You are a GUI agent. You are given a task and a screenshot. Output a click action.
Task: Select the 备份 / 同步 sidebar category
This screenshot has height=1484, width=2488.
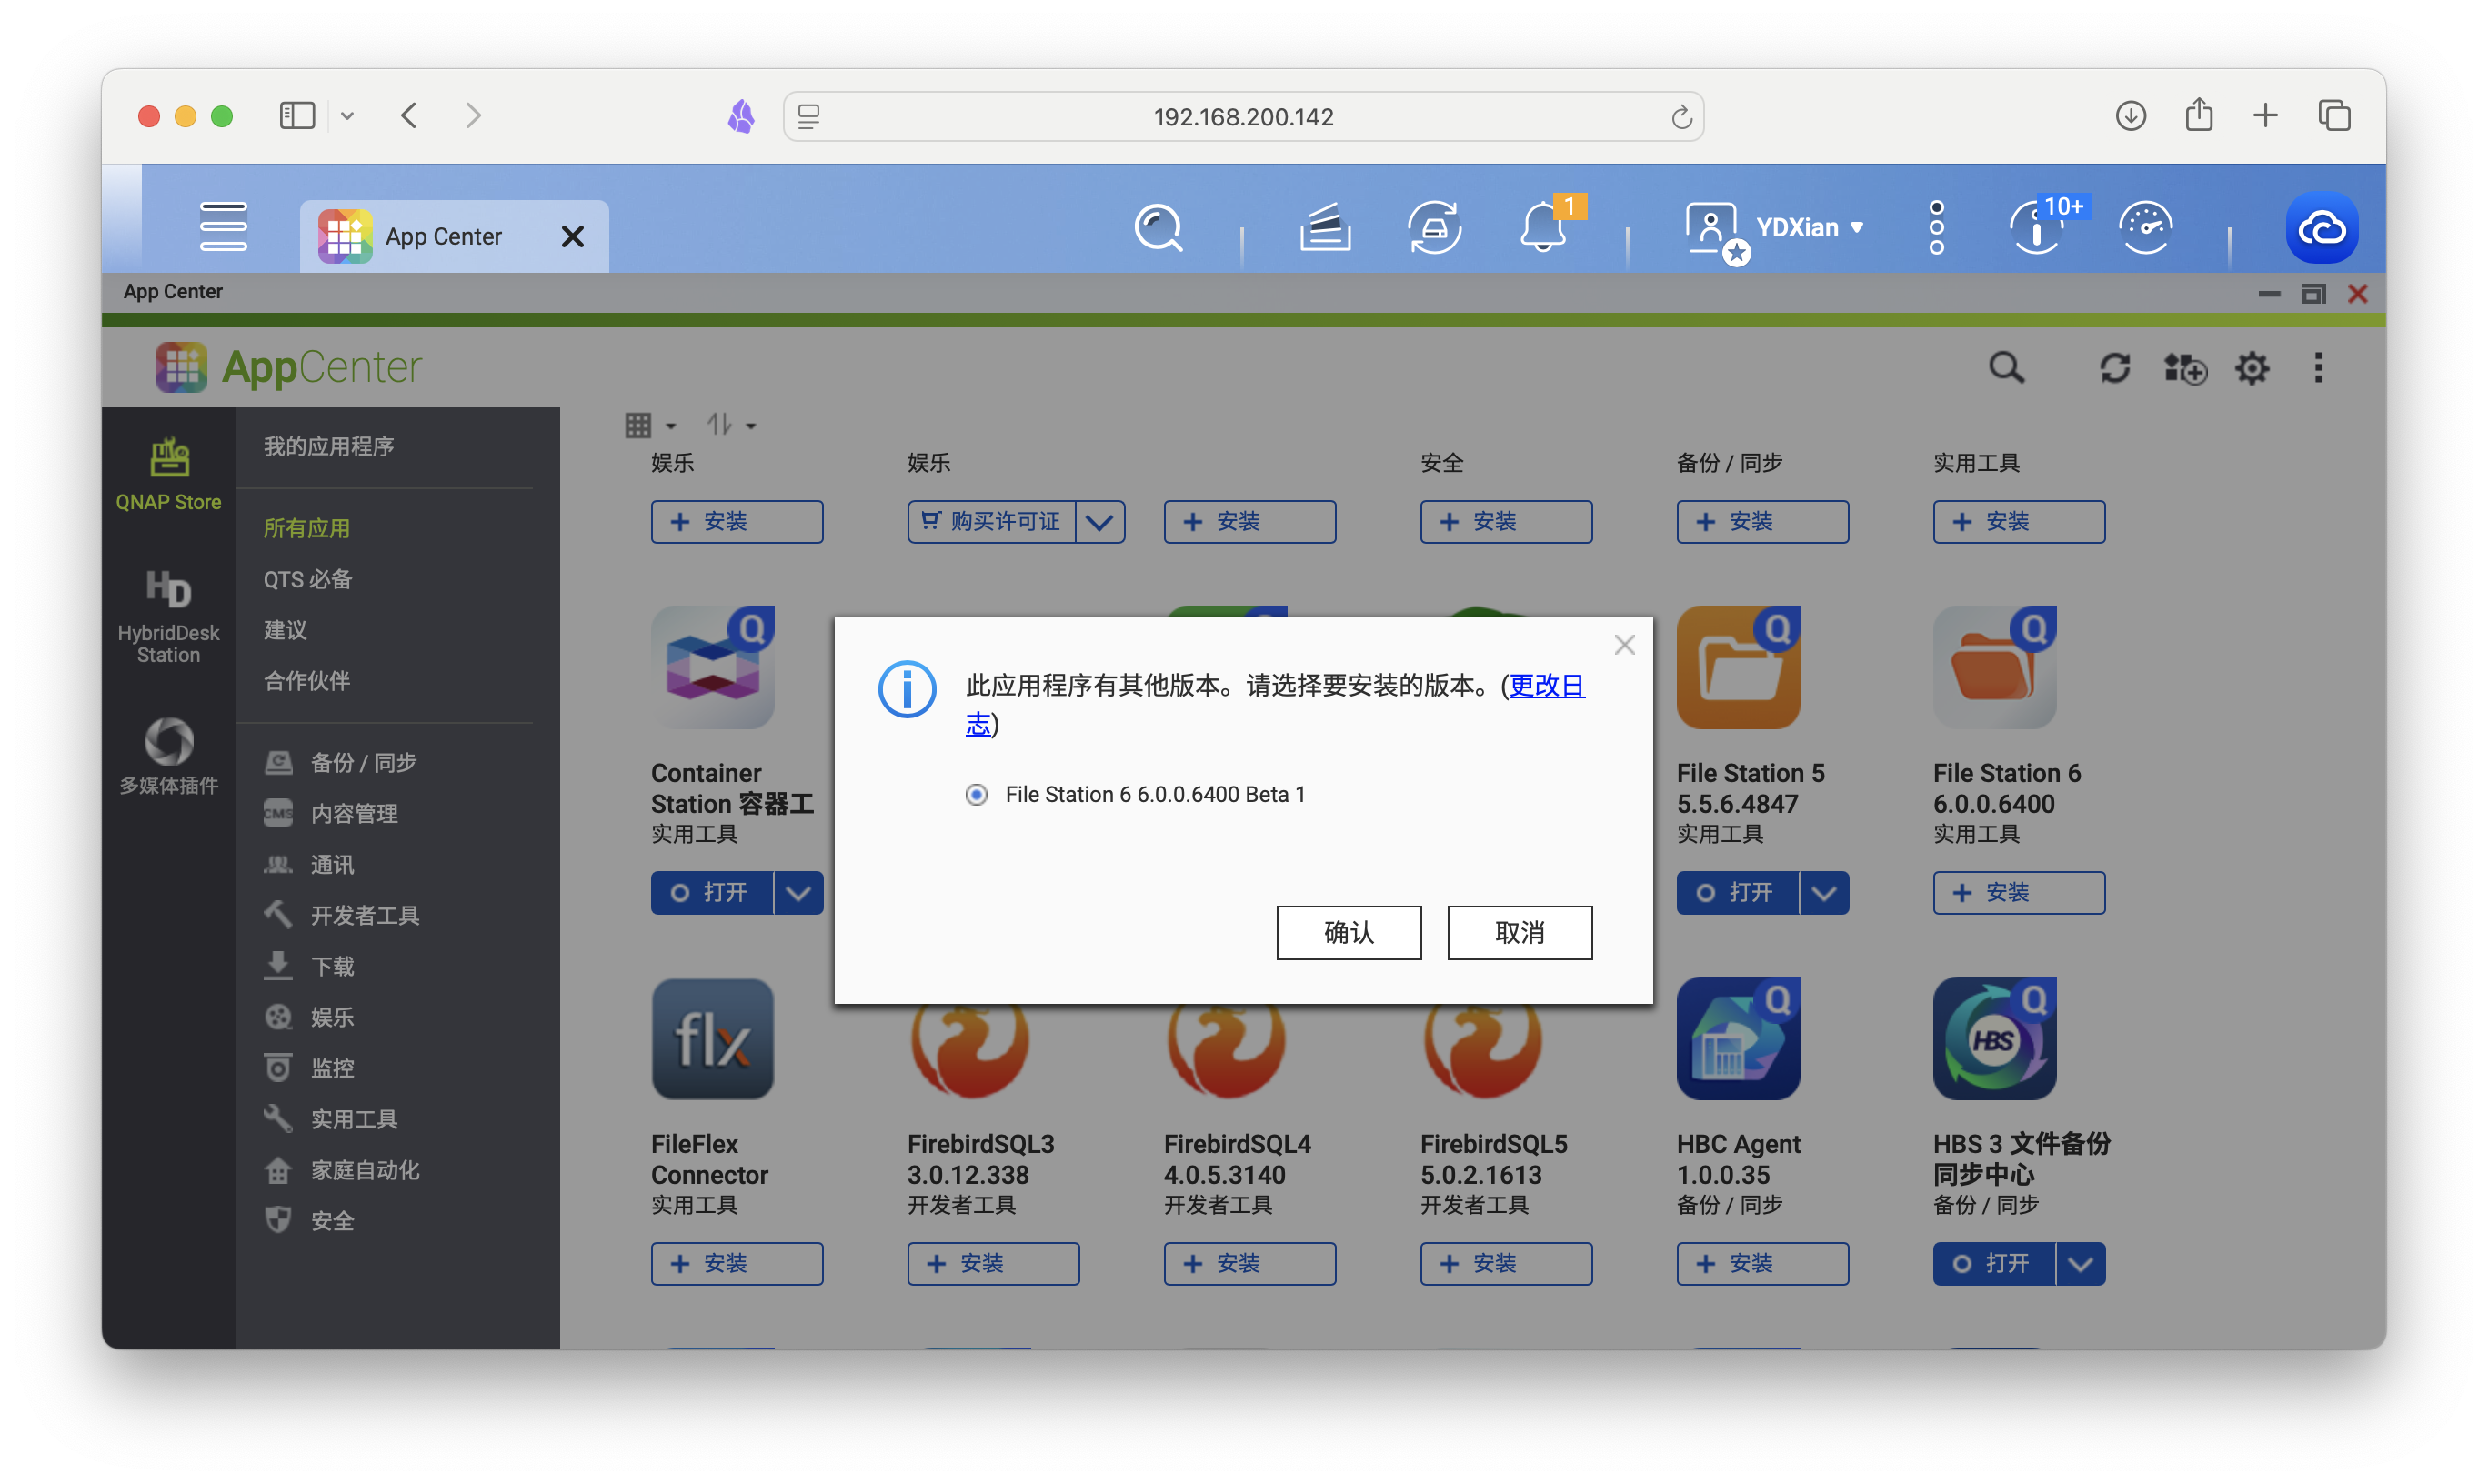(340, 763)
